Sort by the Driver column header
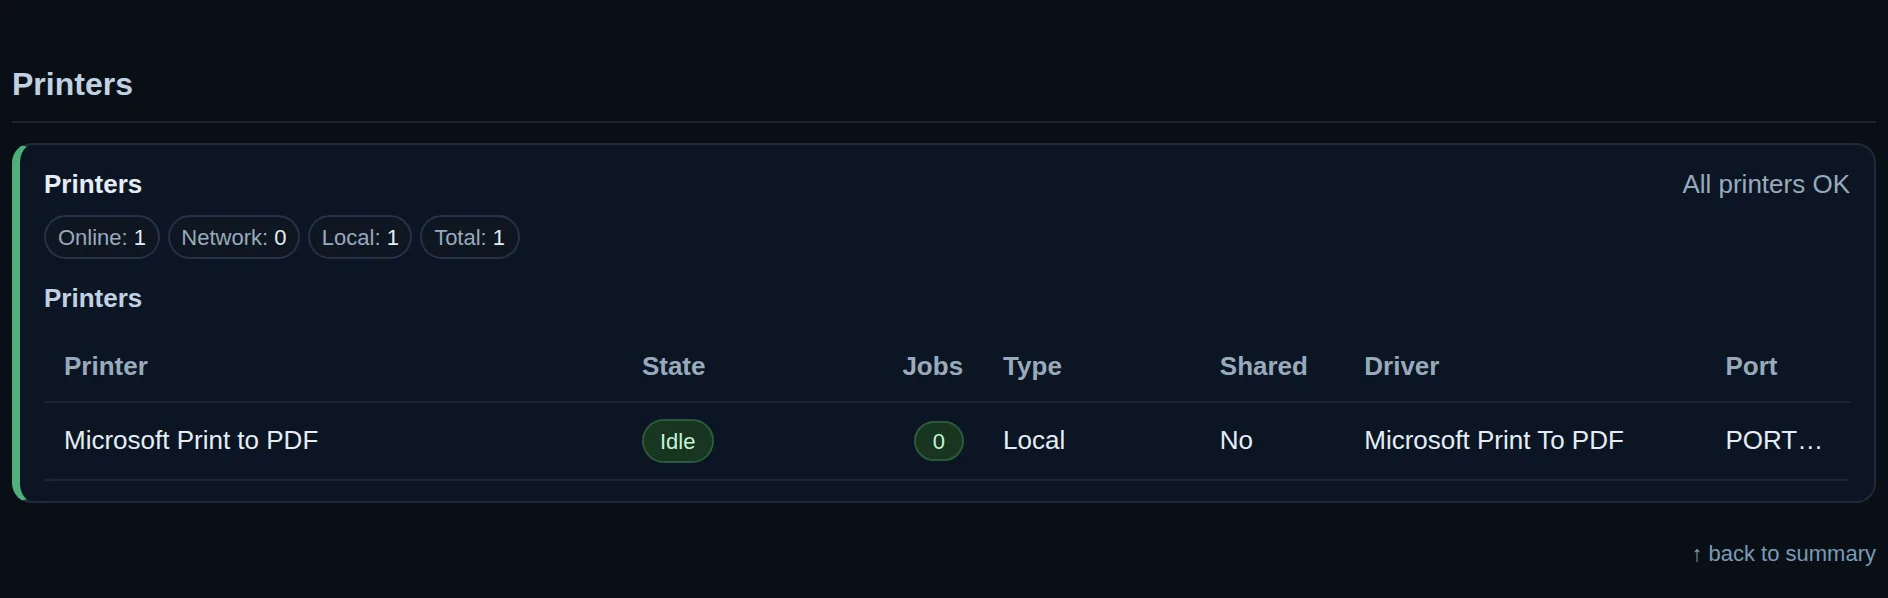The width and height of the screenshot is (1888, 598). pos(1401,366)
